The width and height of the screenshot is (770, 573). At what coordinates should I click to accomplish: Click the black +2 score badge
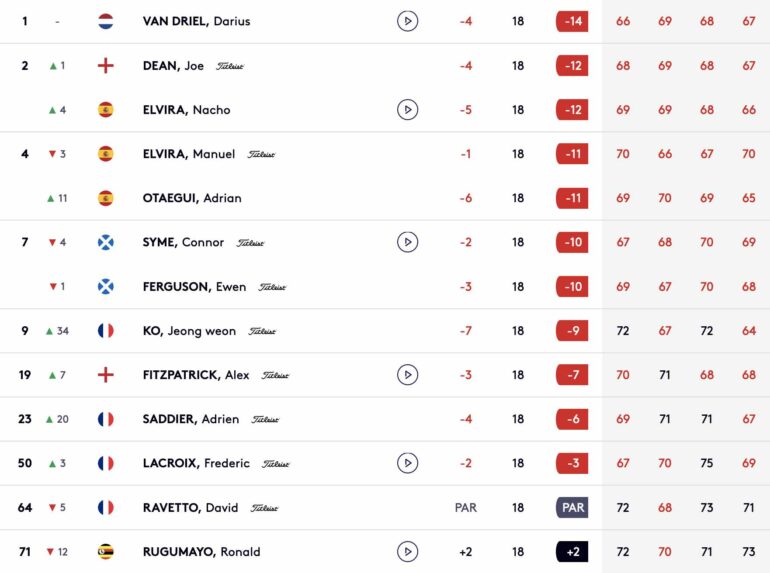(x=572, y=551)
